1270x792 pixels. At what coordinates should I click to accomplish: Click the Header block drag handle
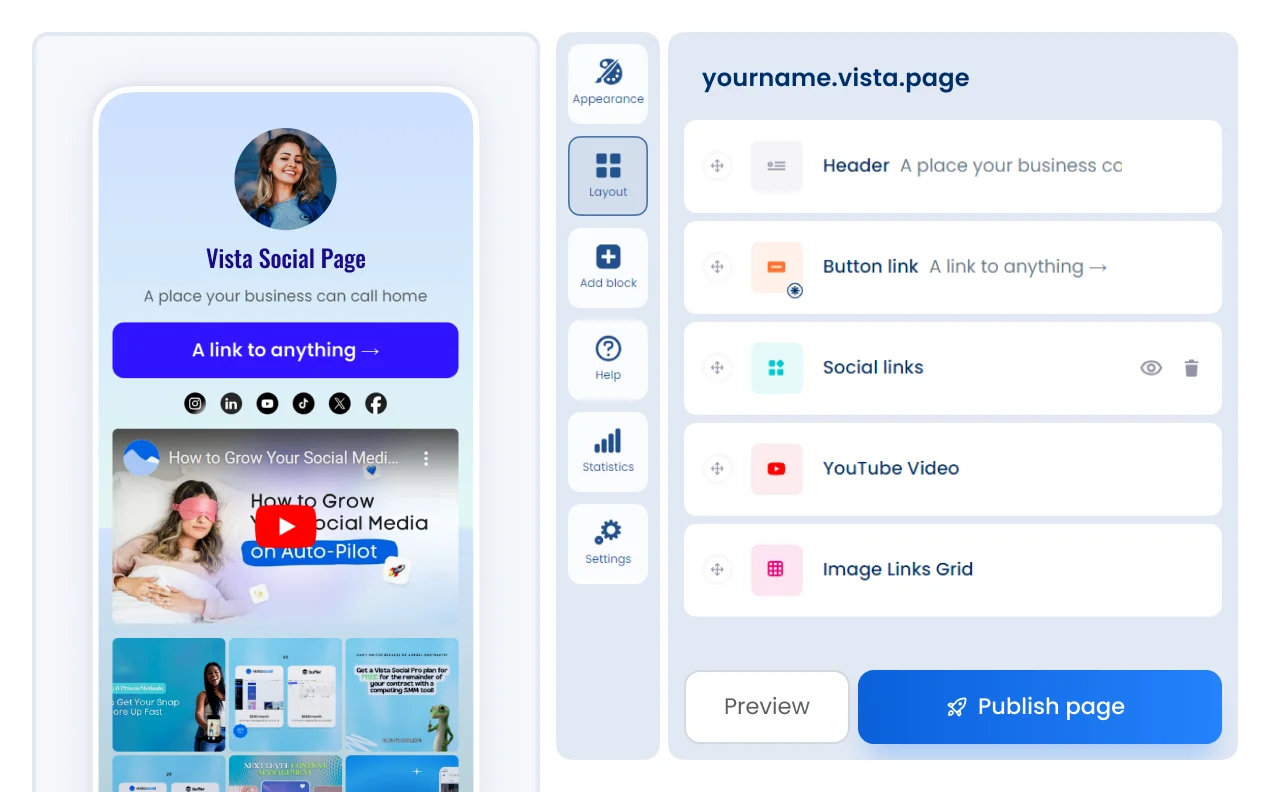[x=717, y=166]
